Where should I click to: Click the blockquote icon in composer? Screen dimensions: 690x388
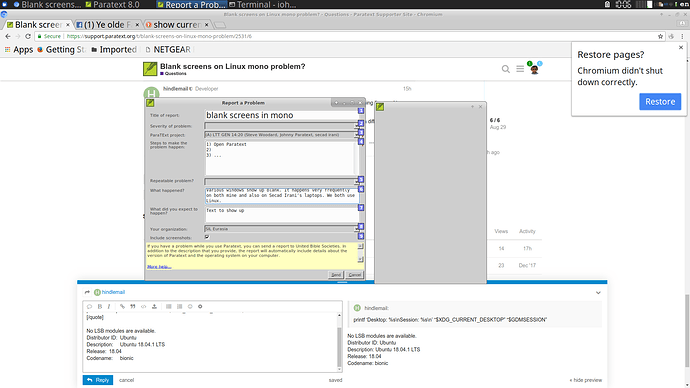132,307
